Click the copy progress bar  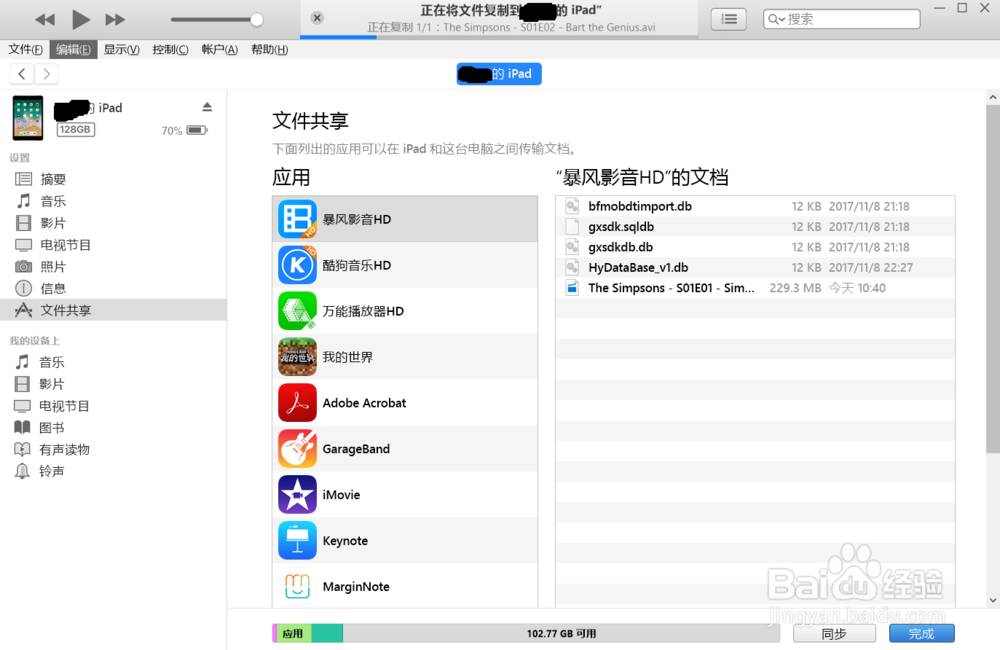coord(499,37)
